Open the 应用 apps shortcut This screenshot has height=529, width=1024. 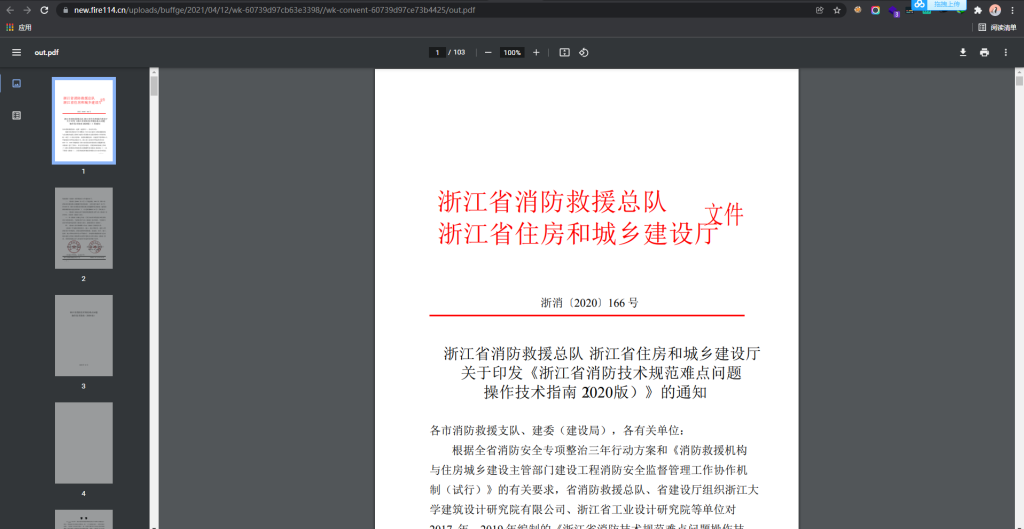pyautogui.click(x=19, y=28)
